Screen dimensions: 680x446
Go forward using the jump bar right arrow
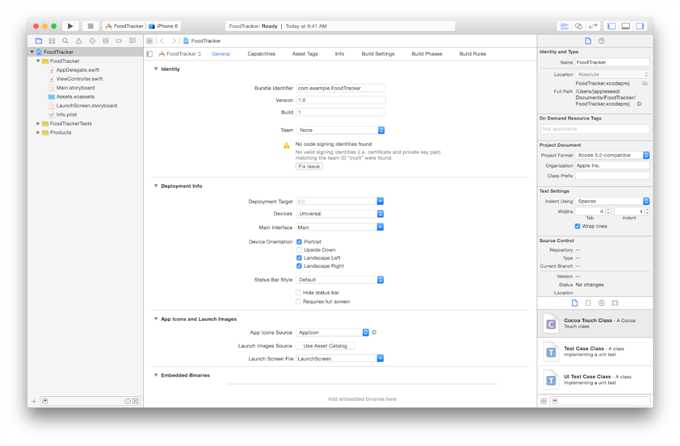click(x=174, y=41)
